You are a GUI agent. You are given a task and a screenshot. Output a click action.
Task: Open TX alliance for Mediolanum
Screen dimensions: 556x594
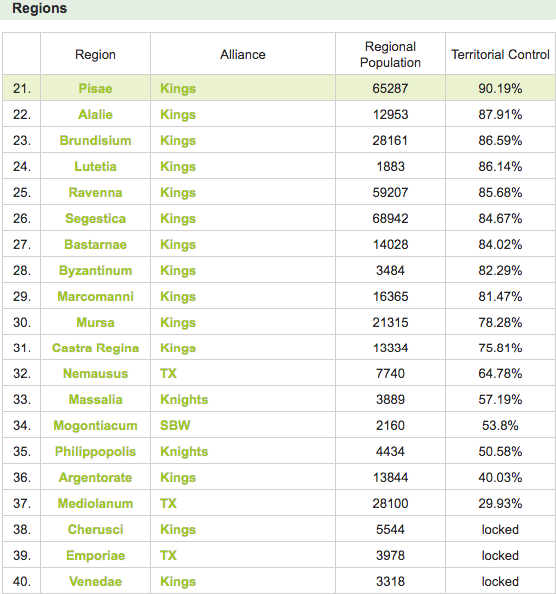168,503
